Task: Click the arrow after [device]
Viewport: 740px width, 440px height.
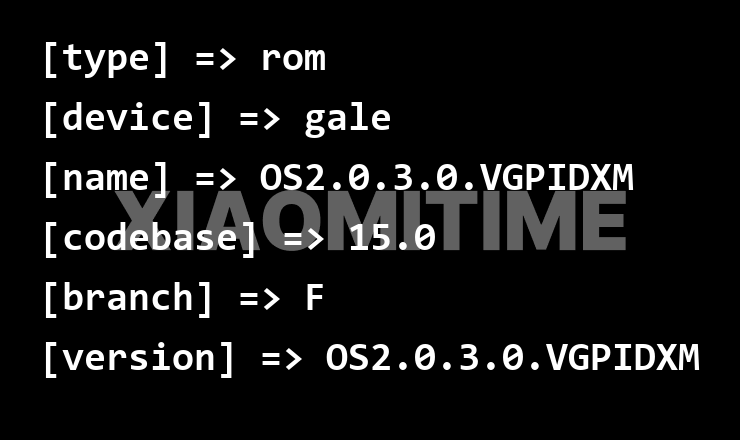Action: (x=260, y=119)
